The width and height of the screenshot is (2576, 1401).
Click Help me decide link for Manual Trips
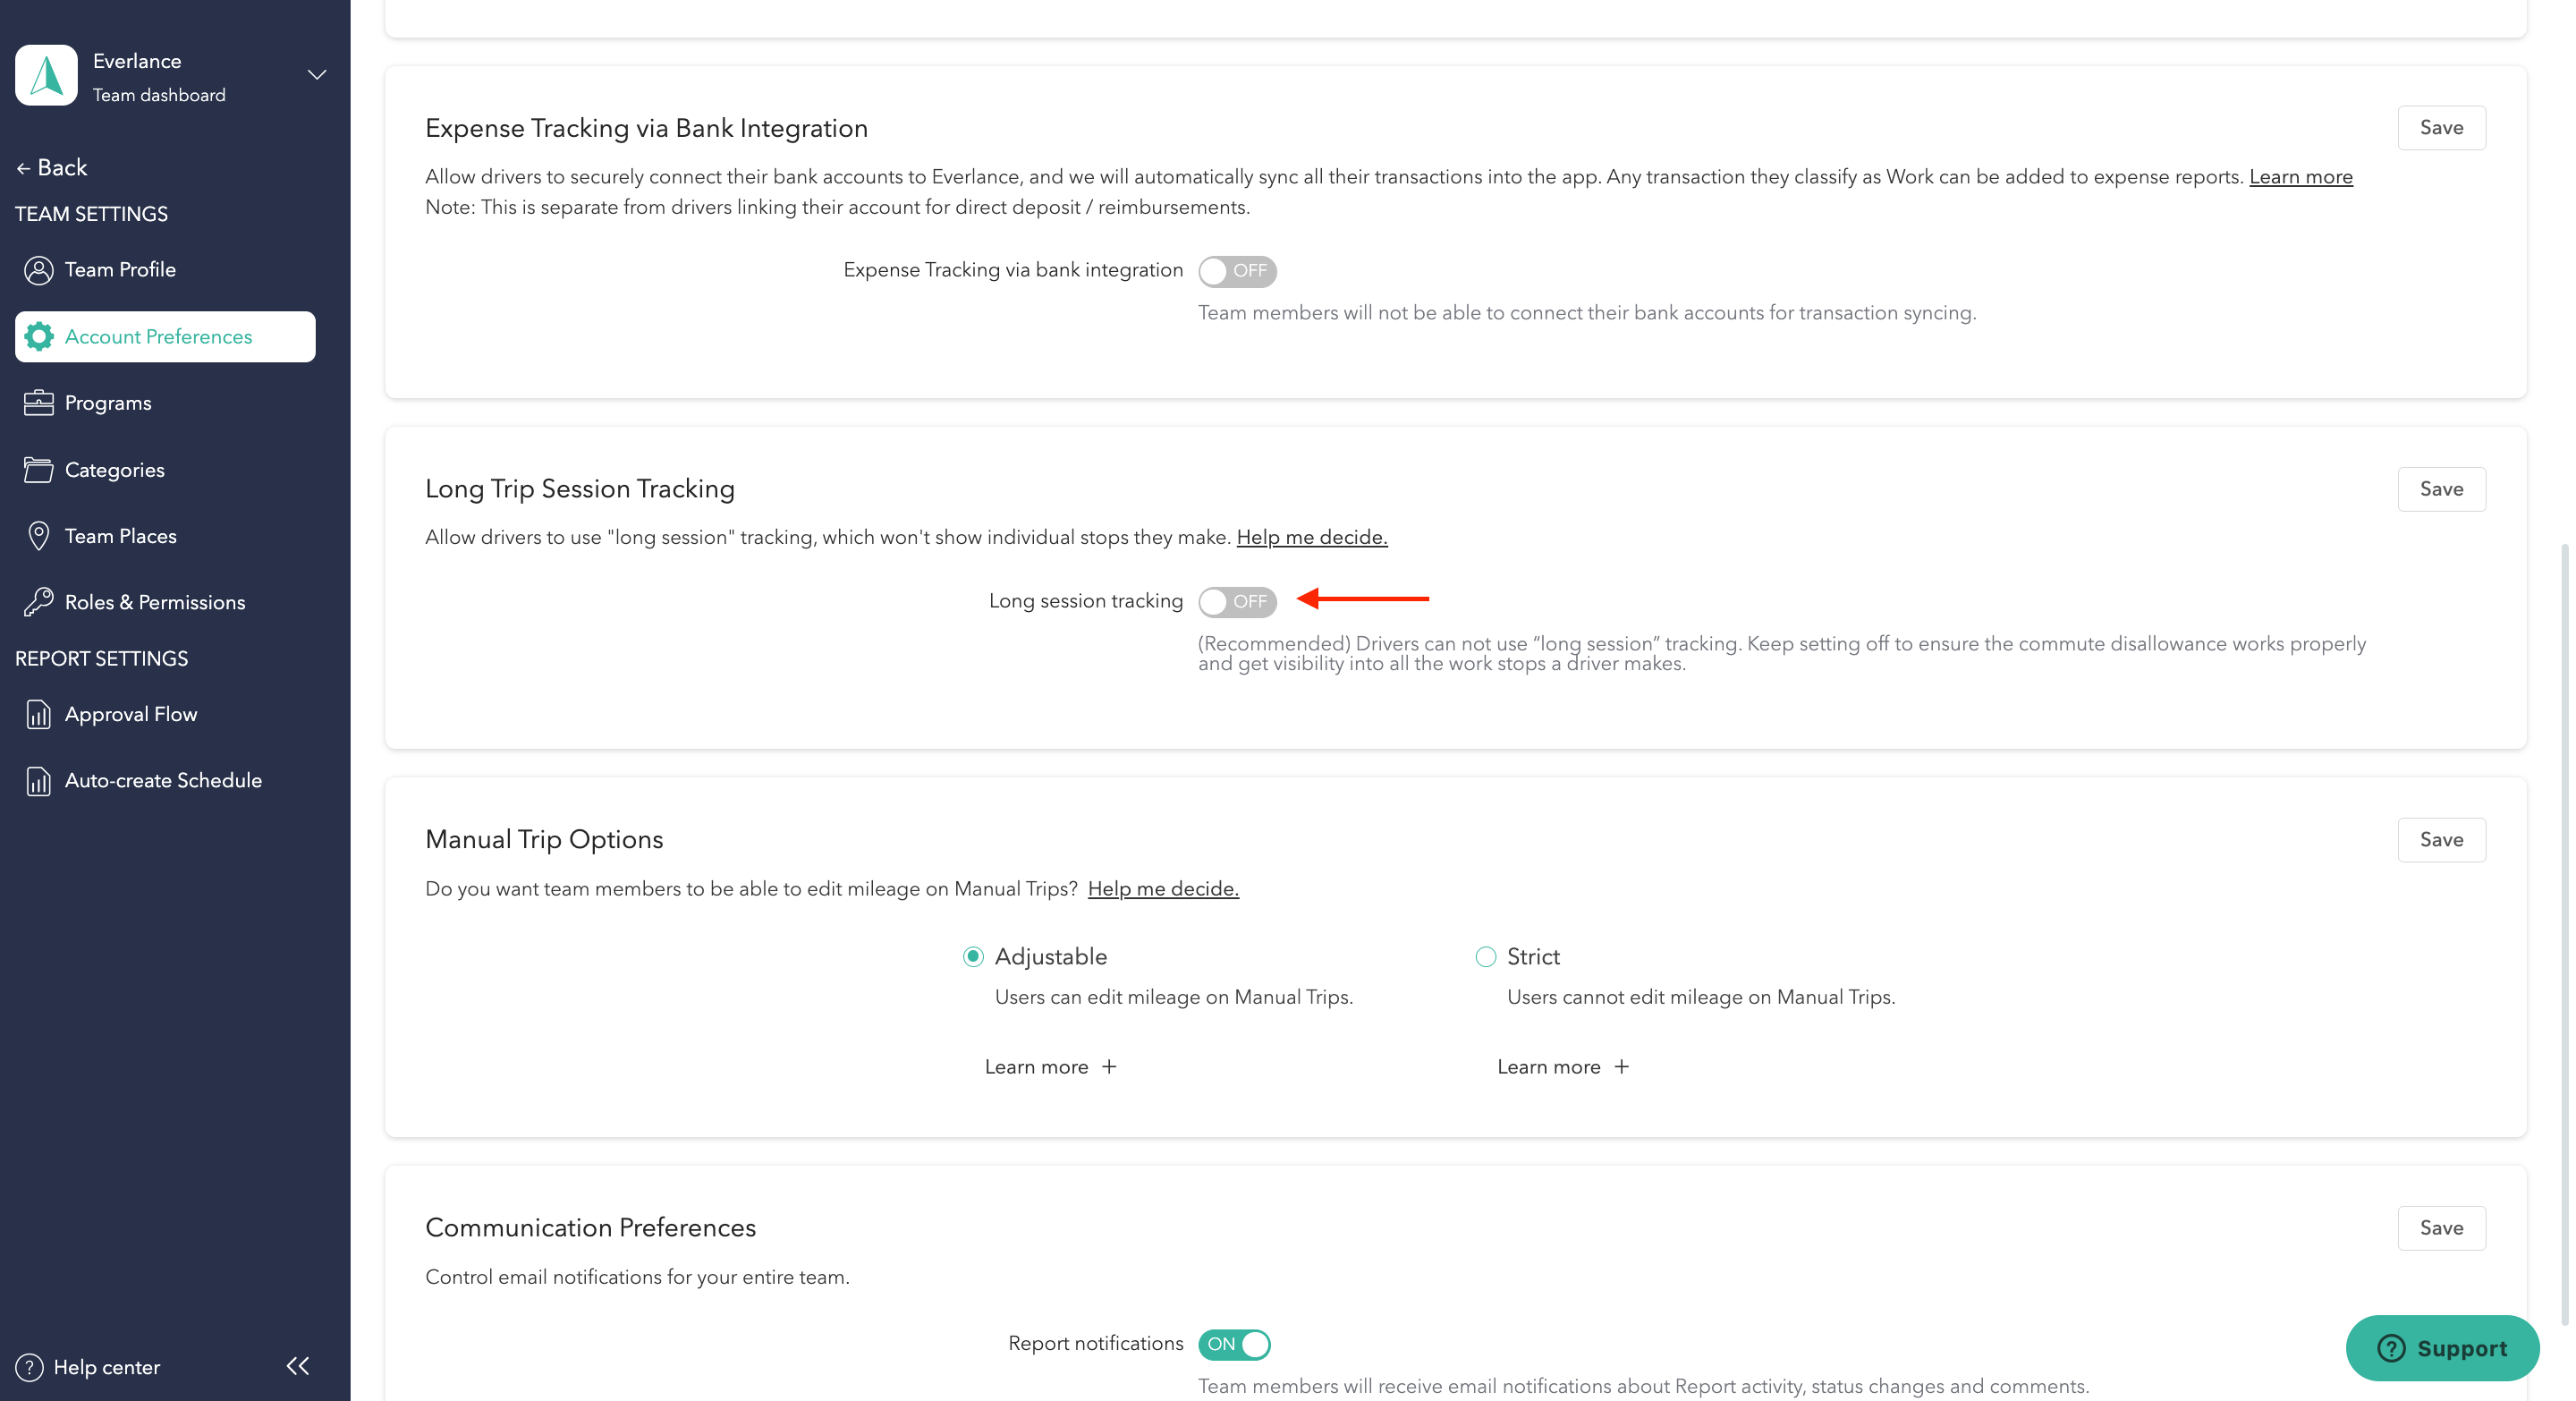[x=1163, y=889]
